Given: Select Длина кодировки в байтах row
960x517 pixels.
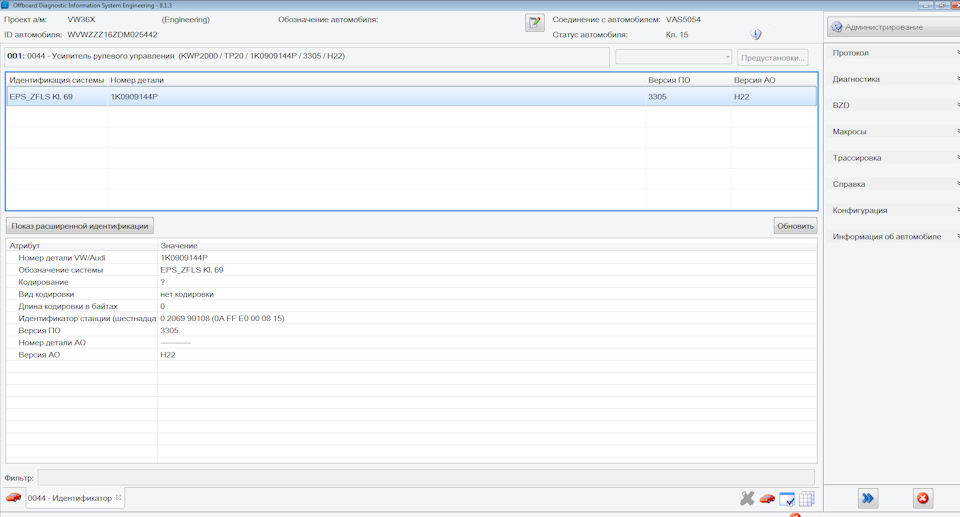Looking at the screenshot, I should (411, 306).
